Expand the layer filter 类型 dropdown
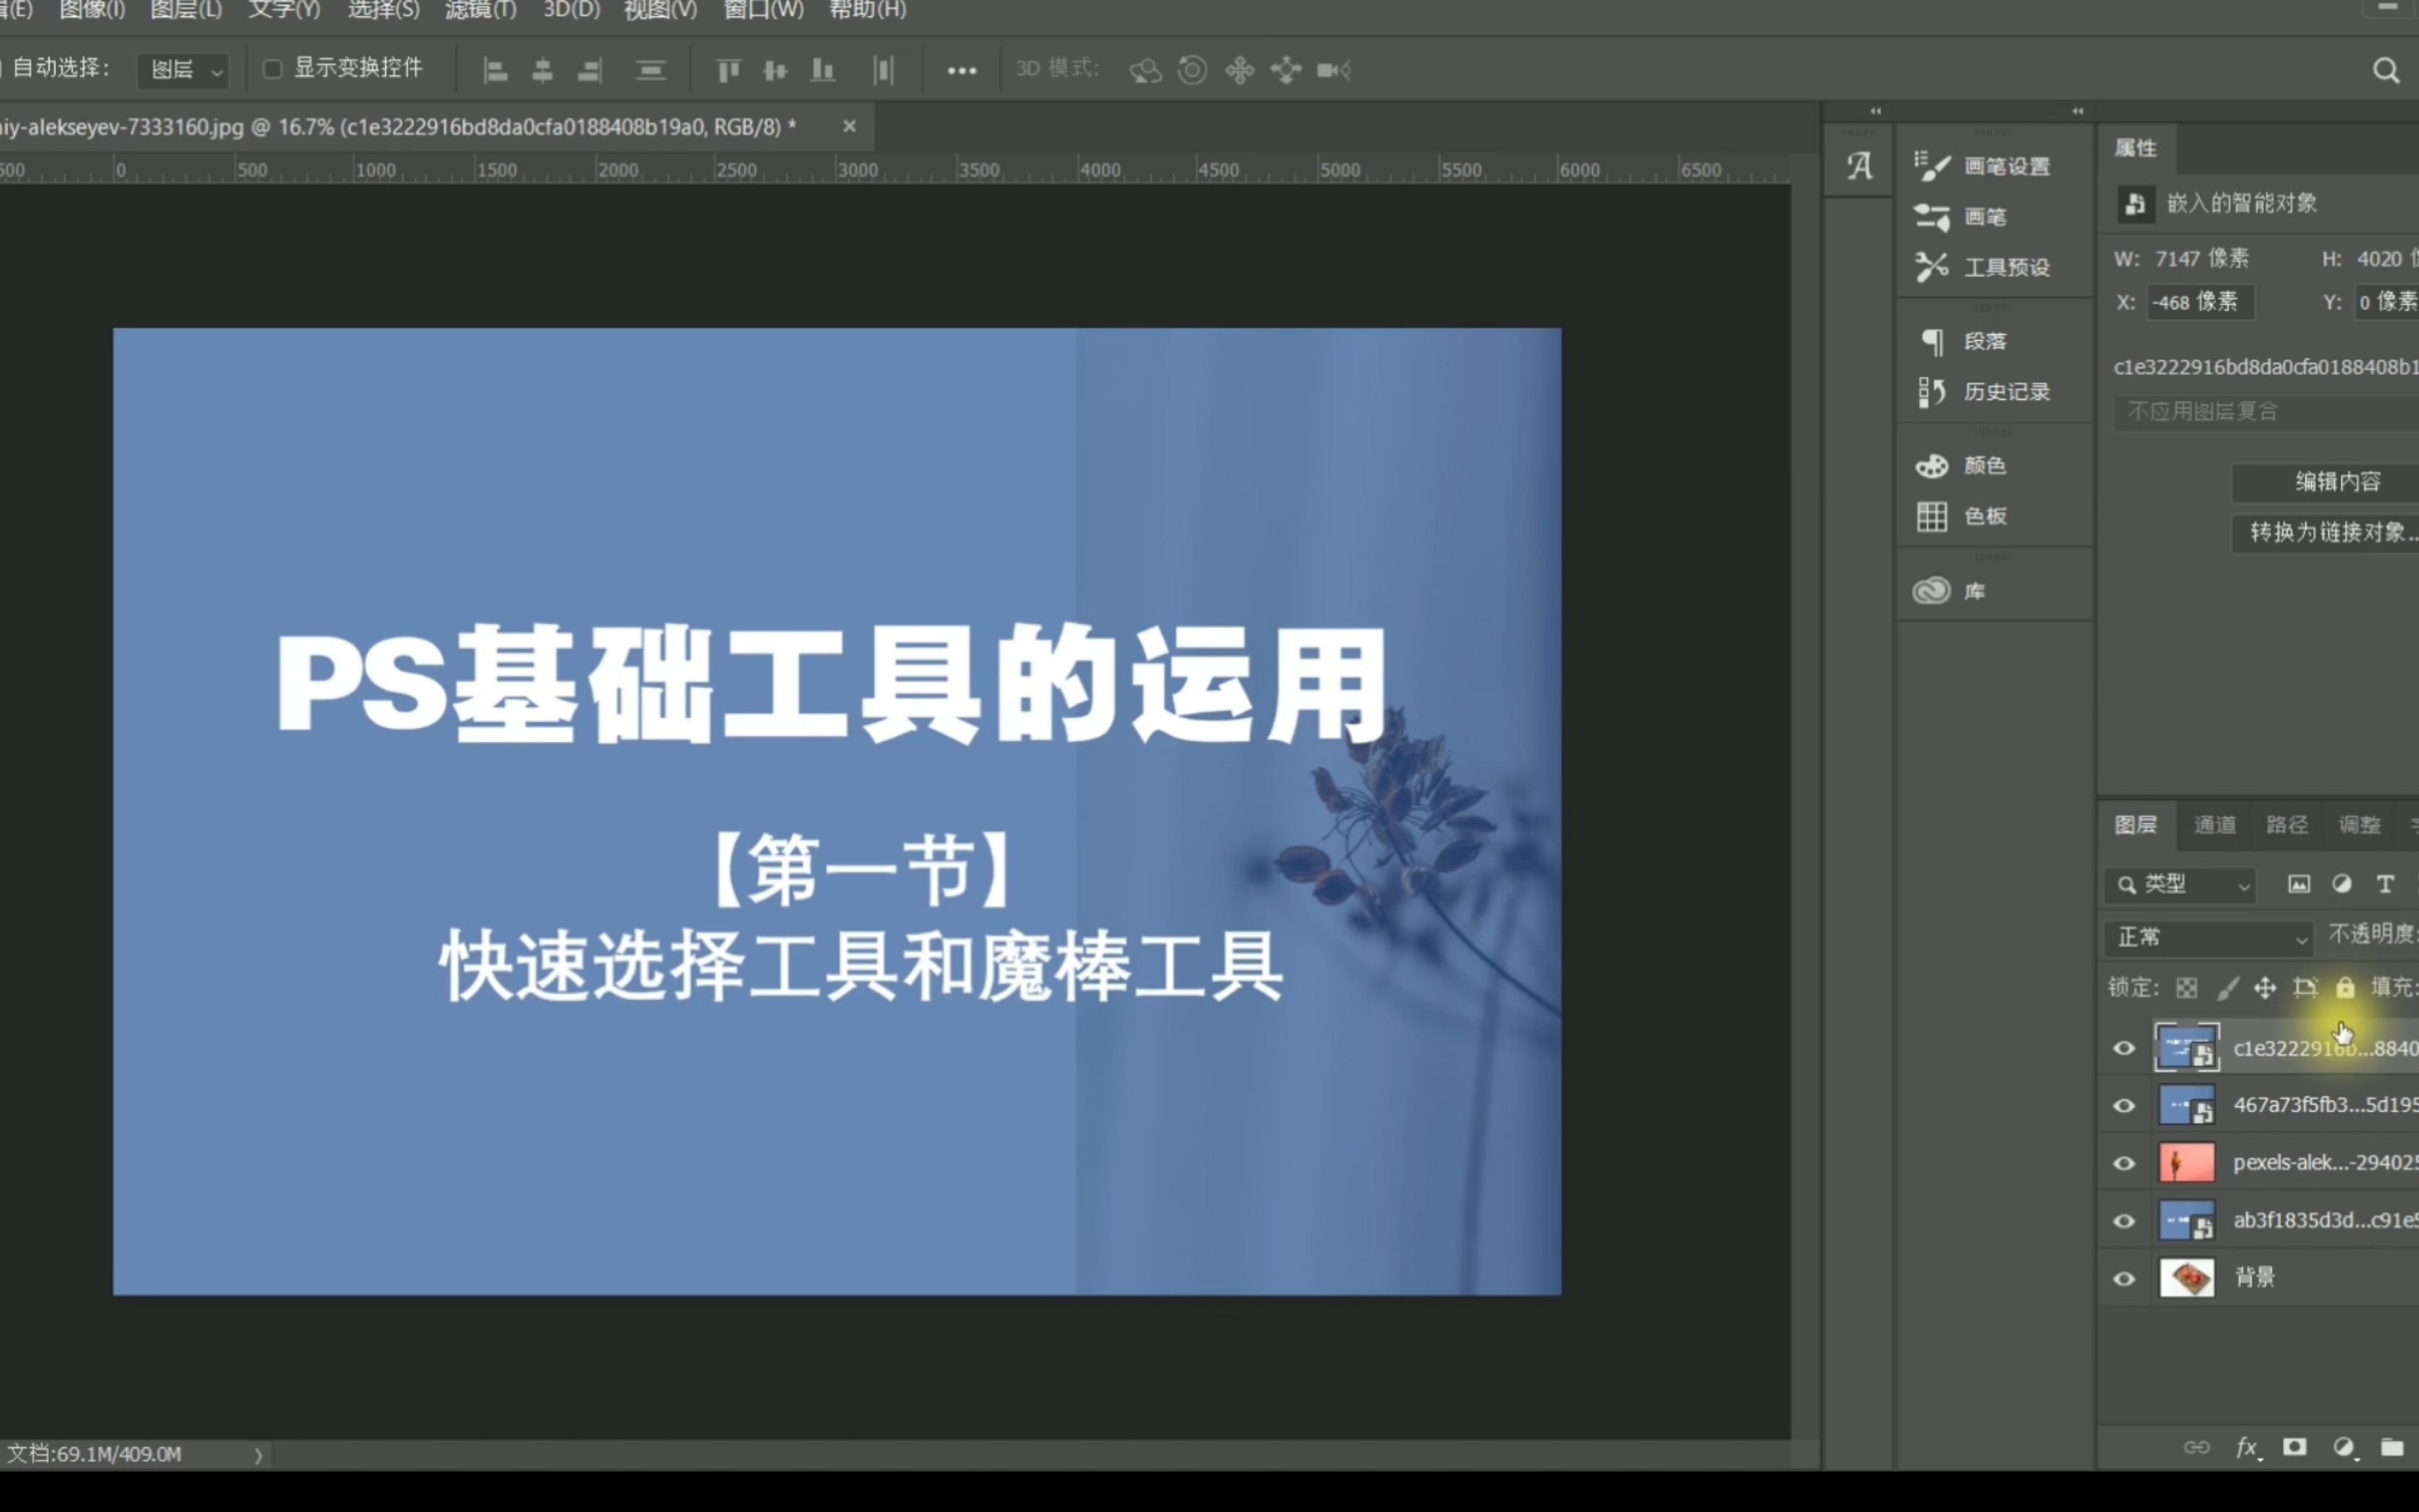The image size is (2419, 1512). pyautogui.click(x=2180, y=884)
